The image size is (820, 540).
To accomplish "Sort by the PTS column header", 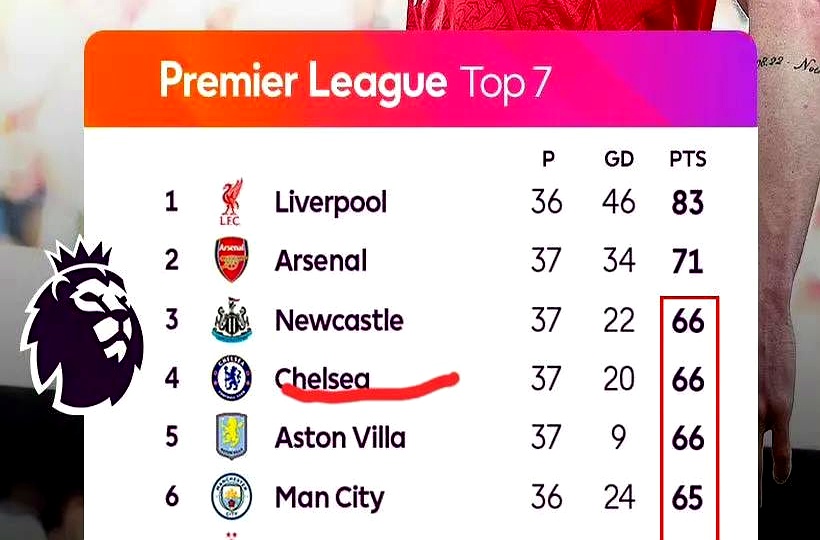I will point(687,159).
